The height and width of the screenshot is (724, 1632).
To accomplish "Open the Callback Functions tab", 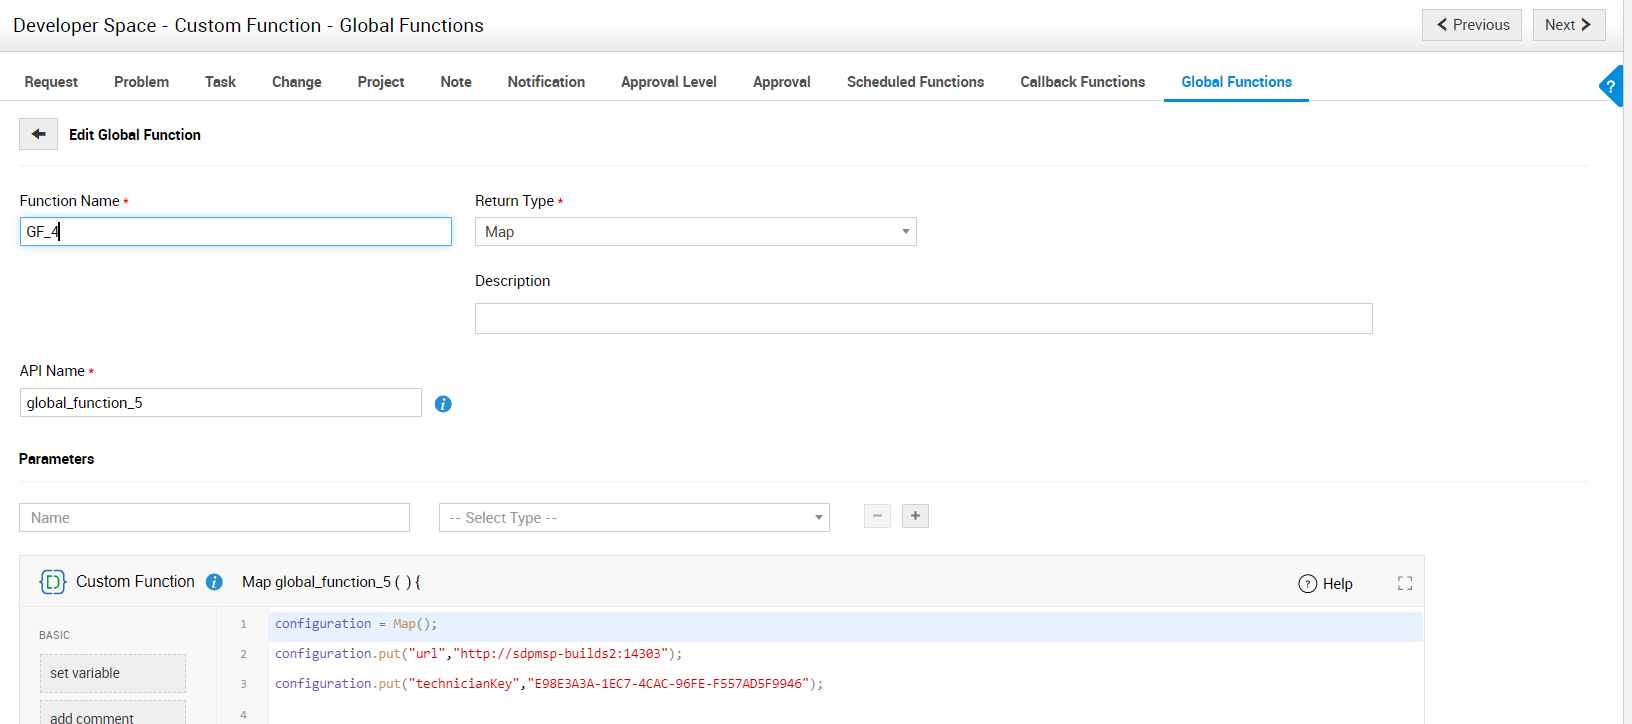I will 1082,82.
